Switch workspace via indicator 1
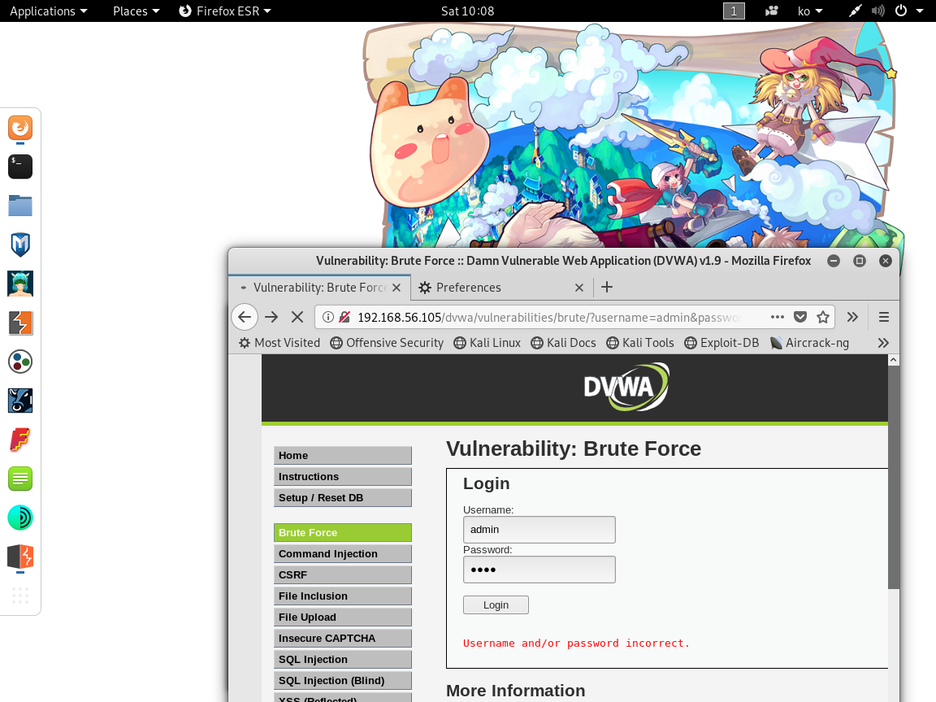 point(734,11)
